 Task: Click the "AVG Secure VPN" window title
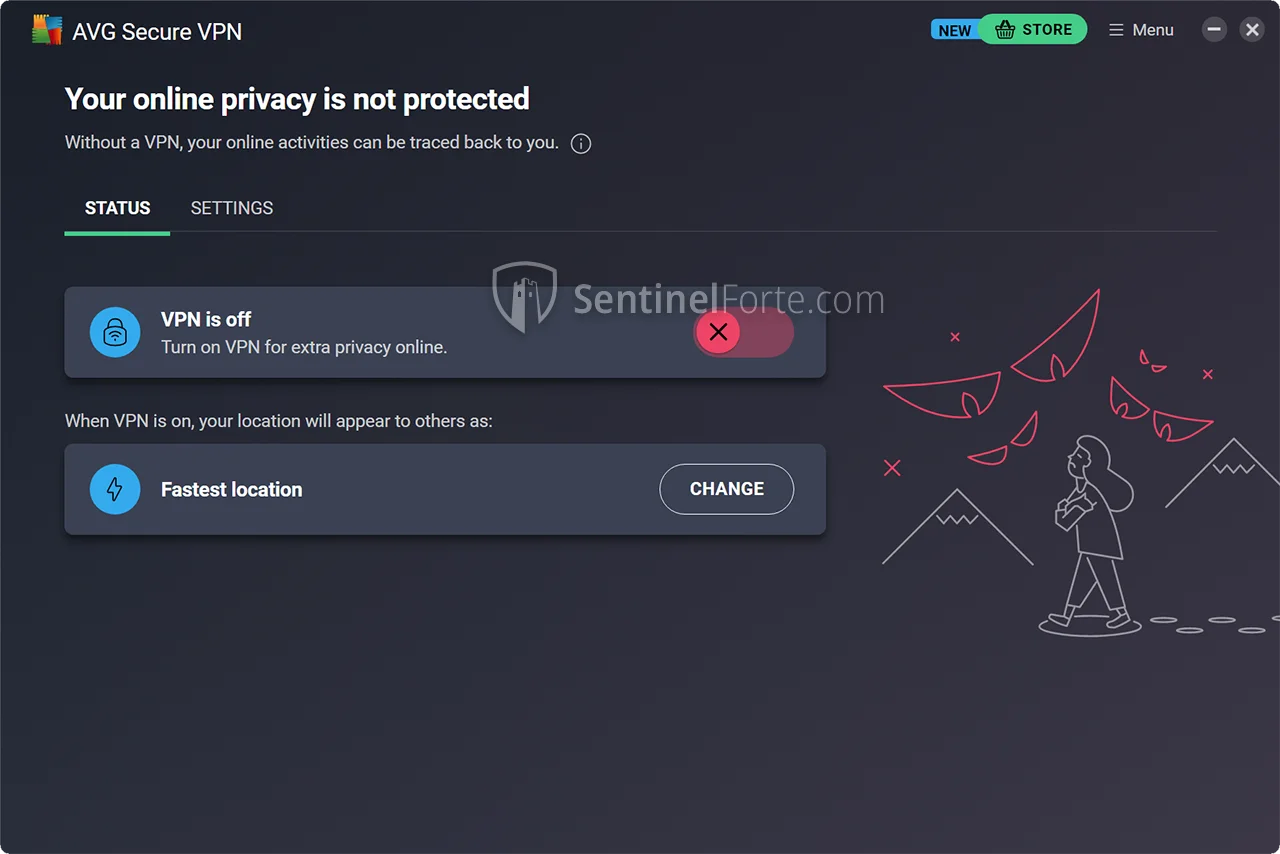[157, 31]
